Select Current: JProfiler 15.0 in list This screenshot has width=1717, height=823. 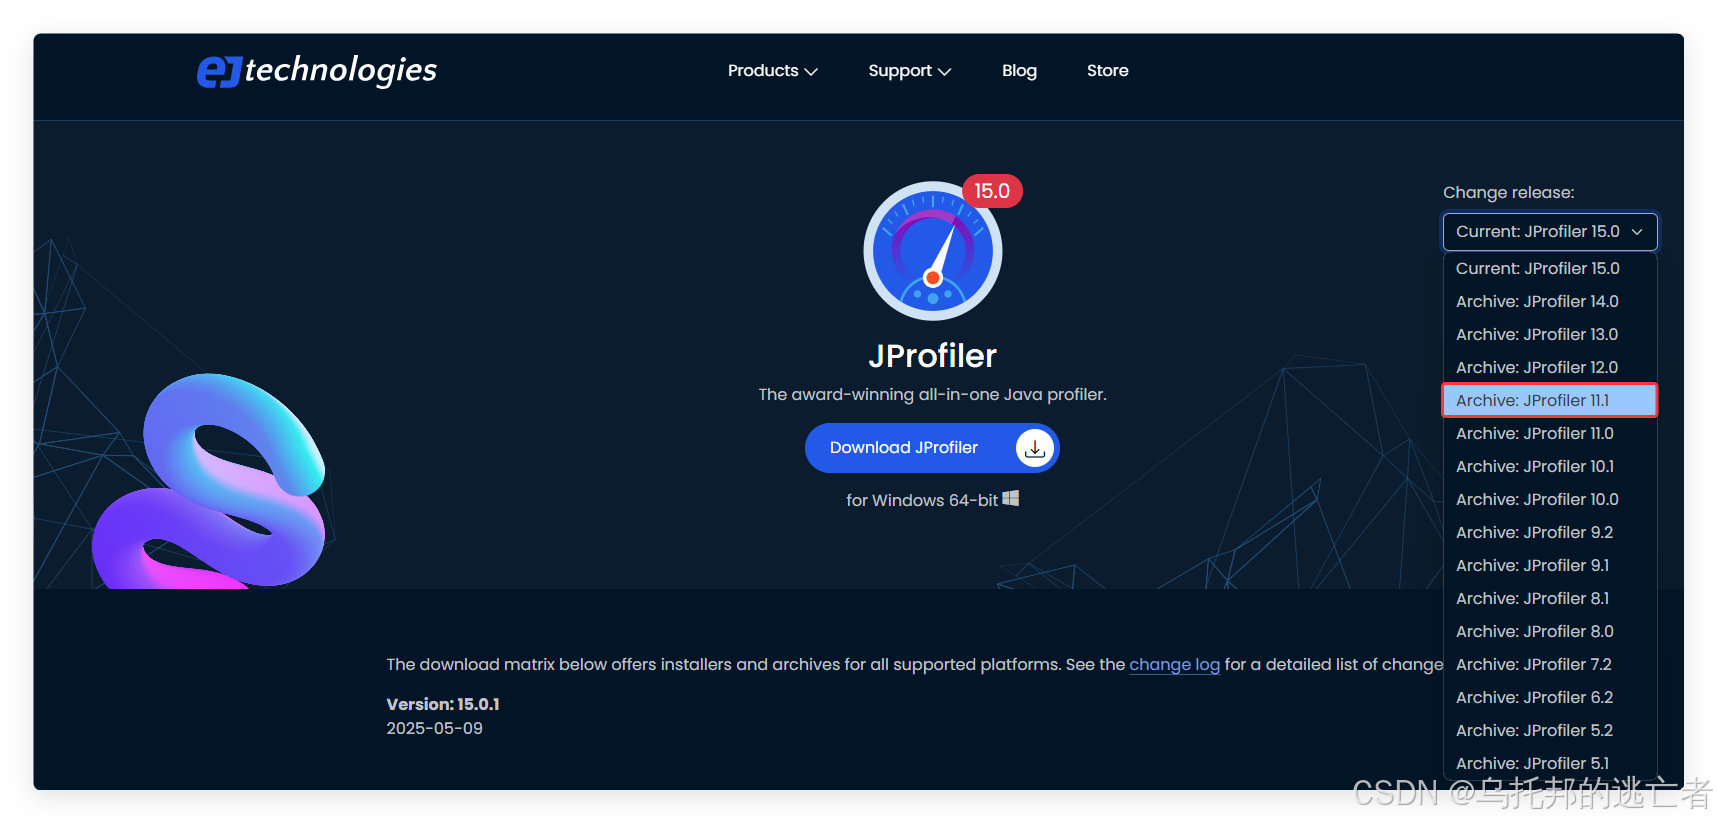(x=1550, y=269)
